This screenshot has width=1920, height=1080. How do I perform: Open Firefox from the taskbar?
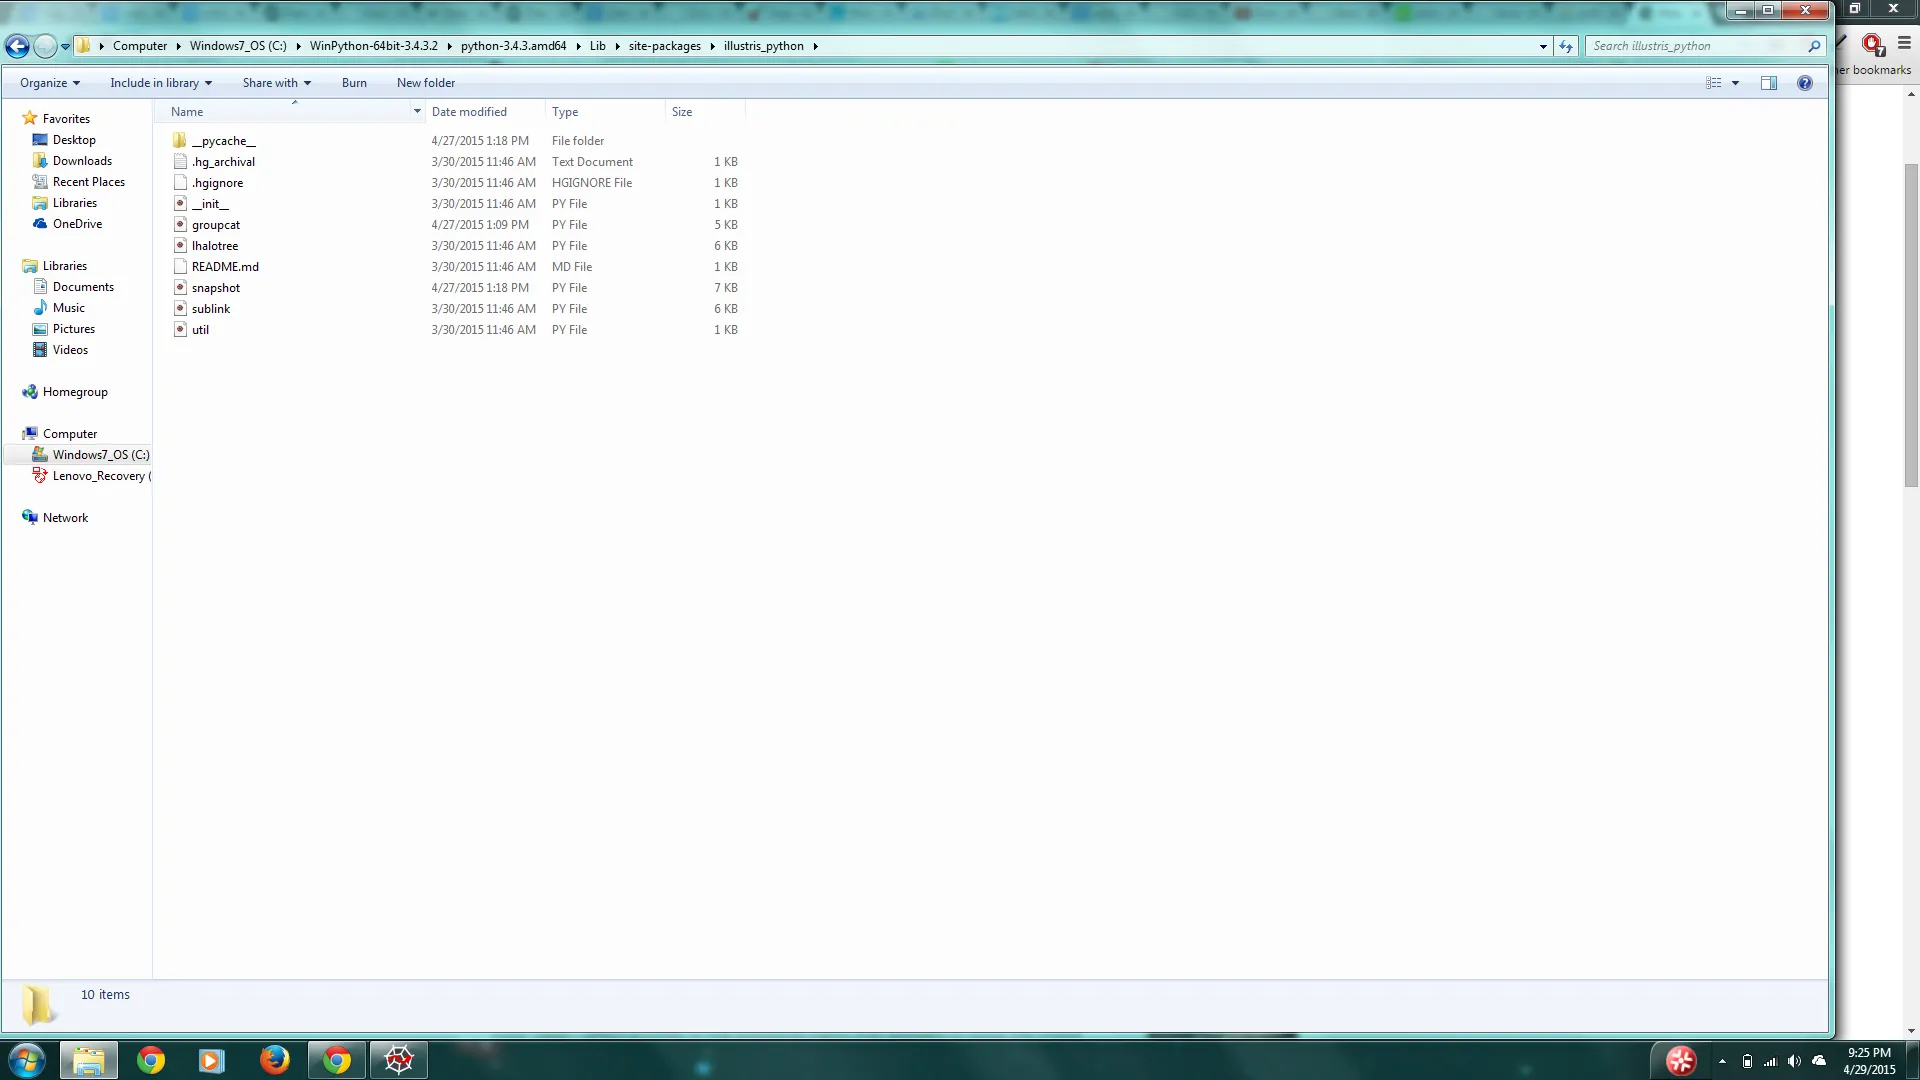pyautogui.click(x=274, y=1060)
